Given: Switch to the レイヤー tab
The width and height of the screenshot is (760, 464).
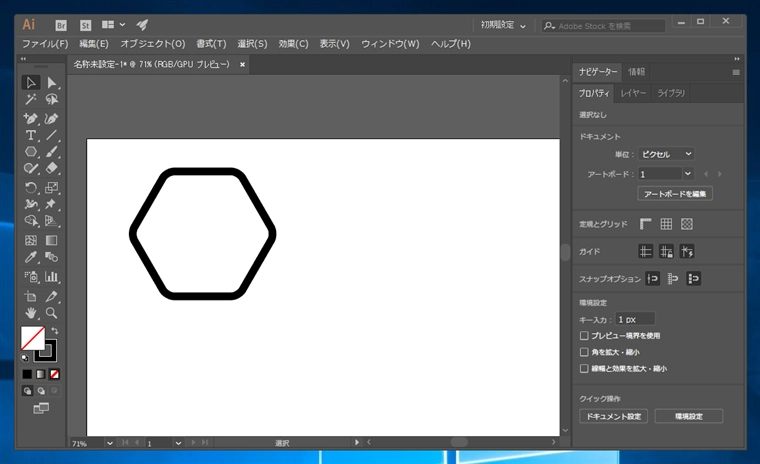Looking at the screenshot, I should pos(633,93).
